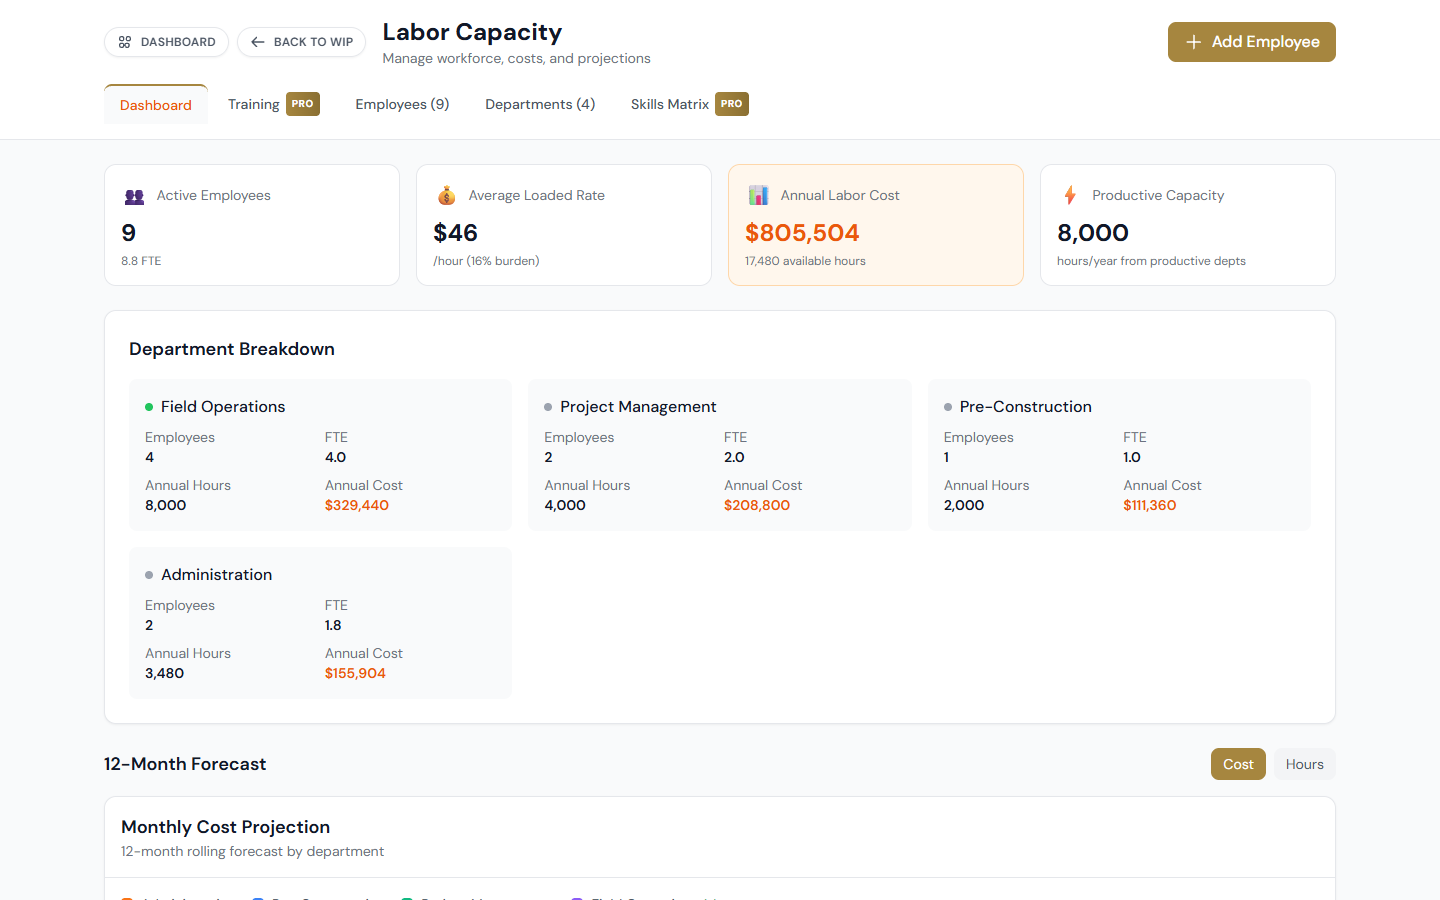Click the Active Employees people icon
This screenshot has height=900, width=1440.
tap(134, 196)
